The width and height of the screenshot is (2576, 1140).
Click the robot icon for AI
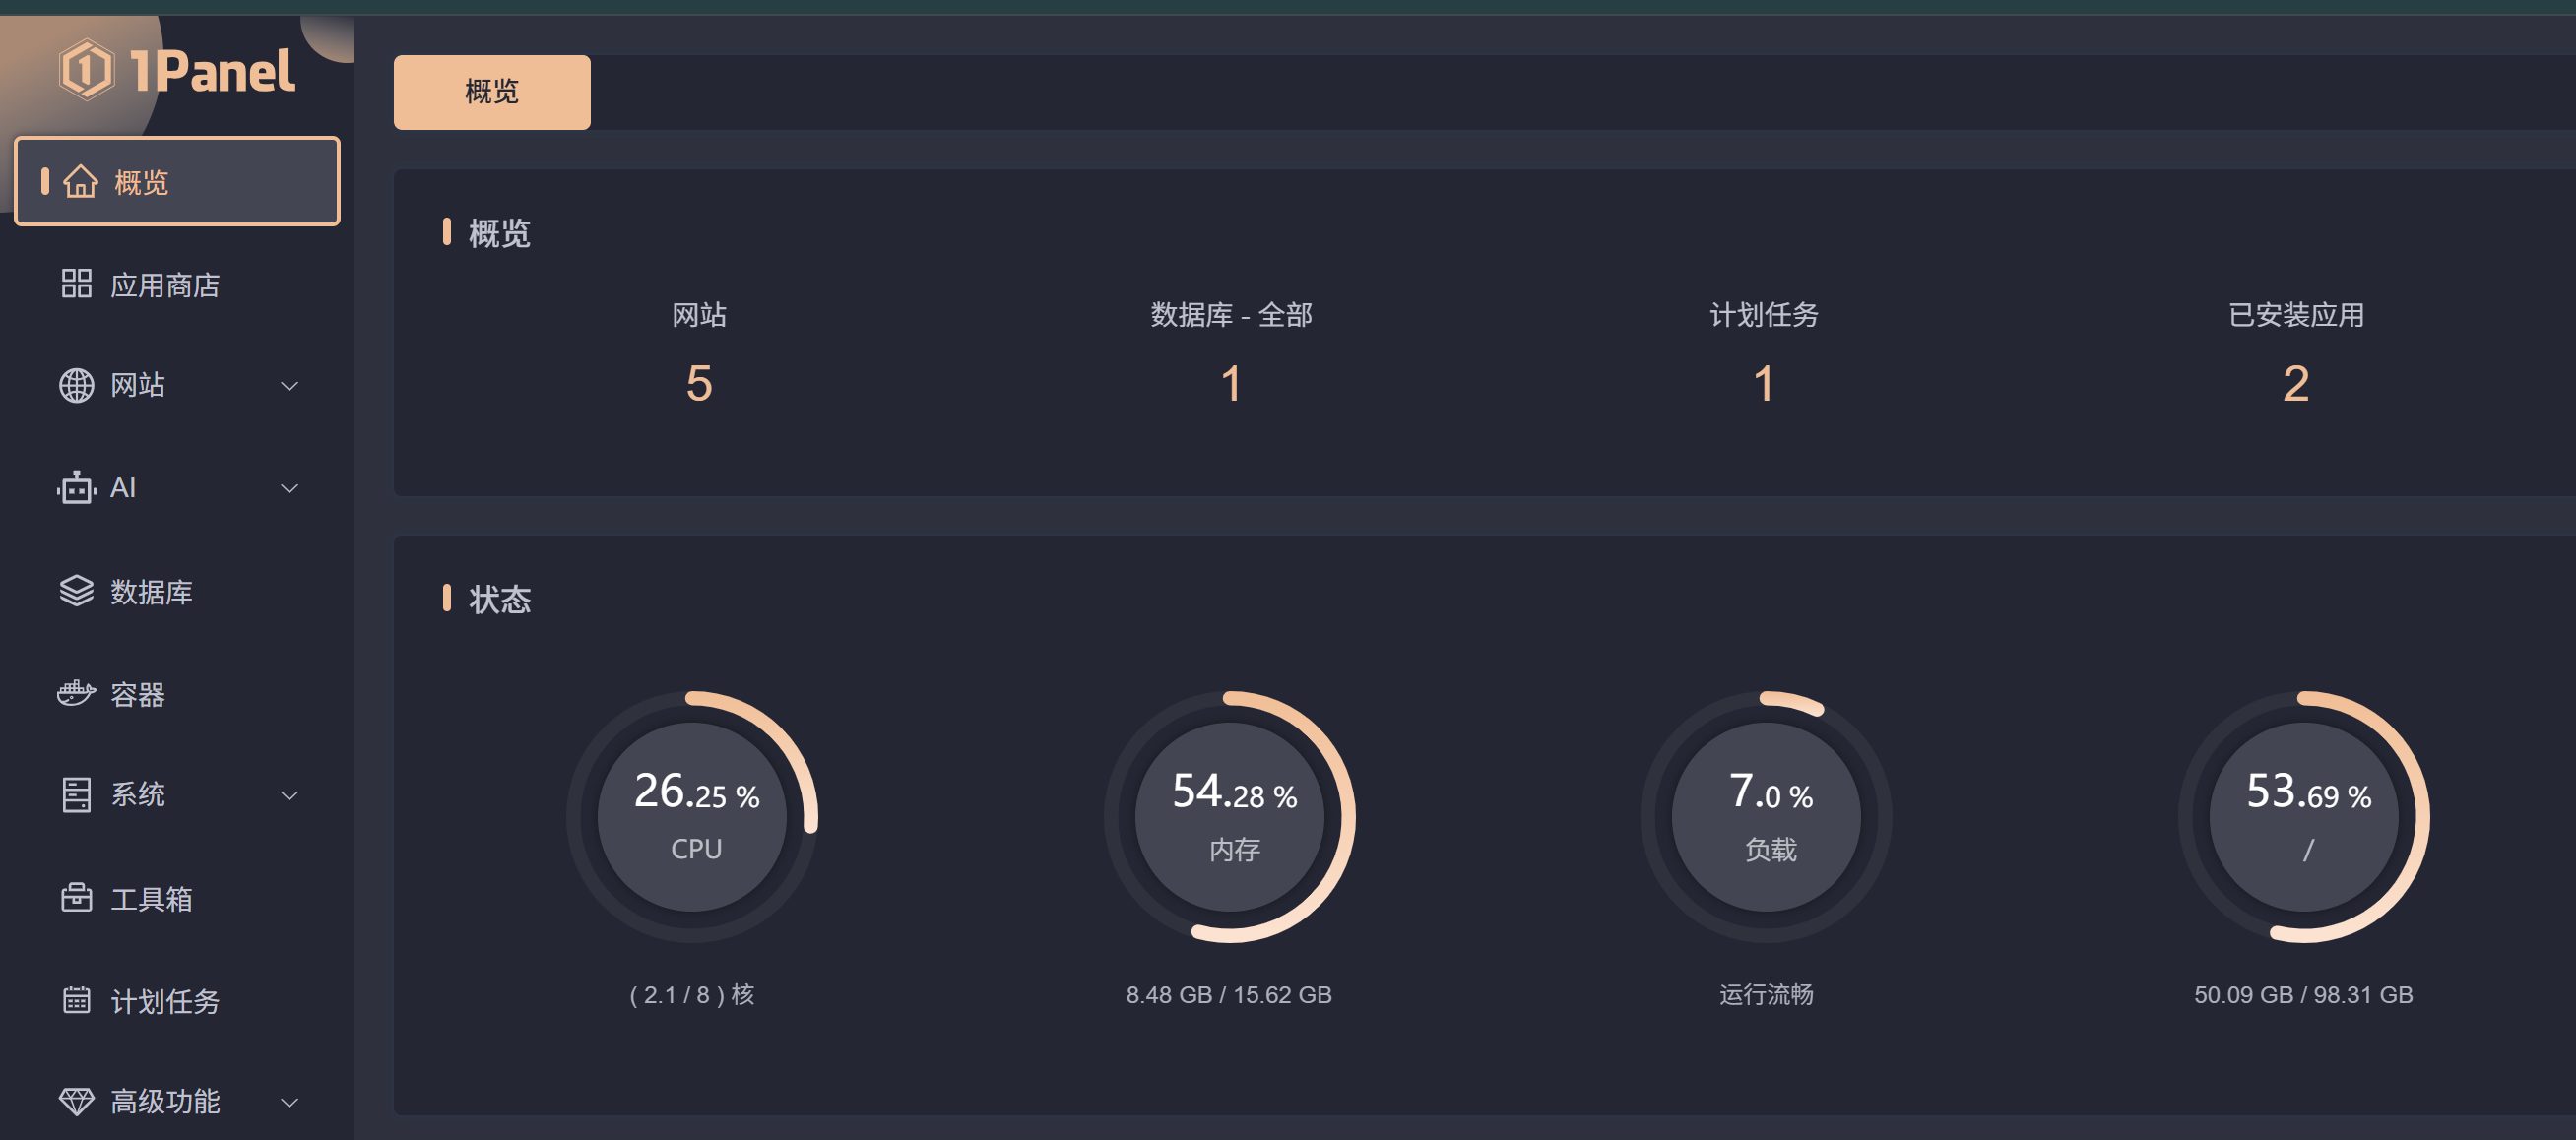coord(76,488)
